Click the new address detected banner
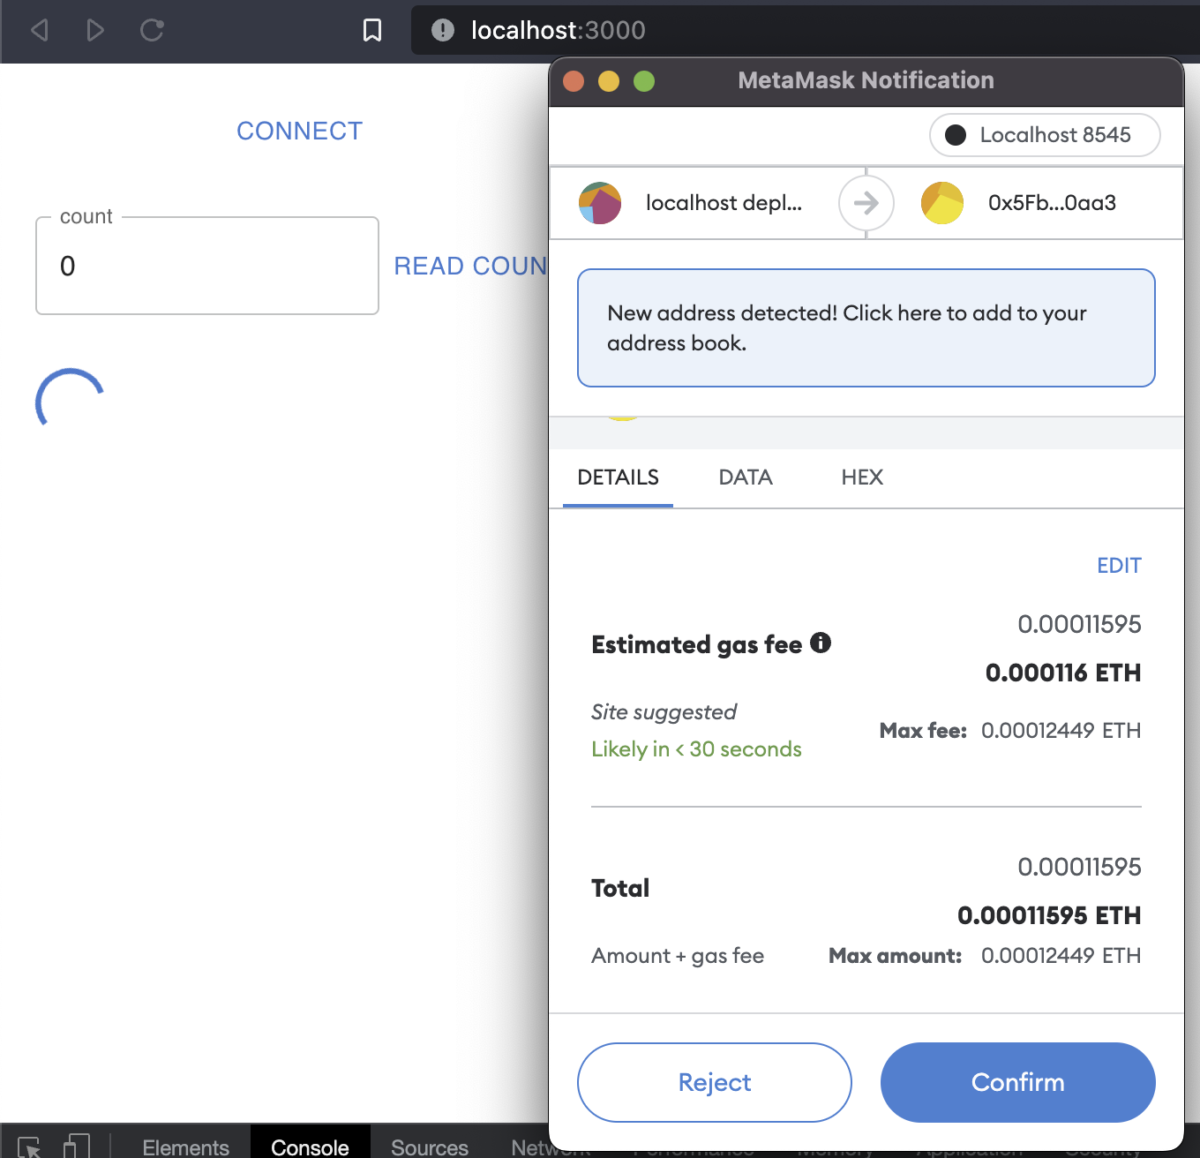 [865, 327]
